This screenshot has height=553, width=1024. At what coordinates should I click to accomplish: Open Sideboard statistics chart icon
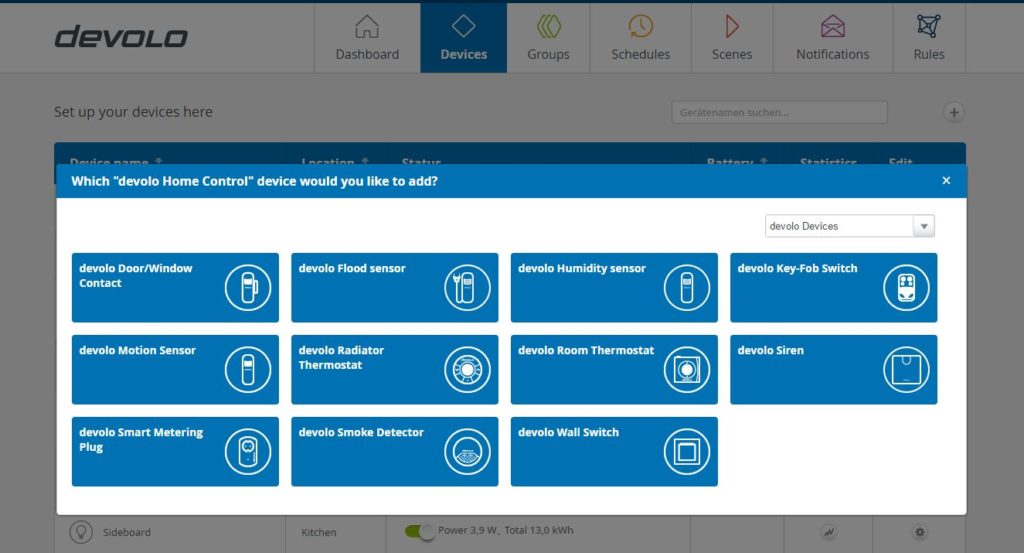tap(829, 532)
